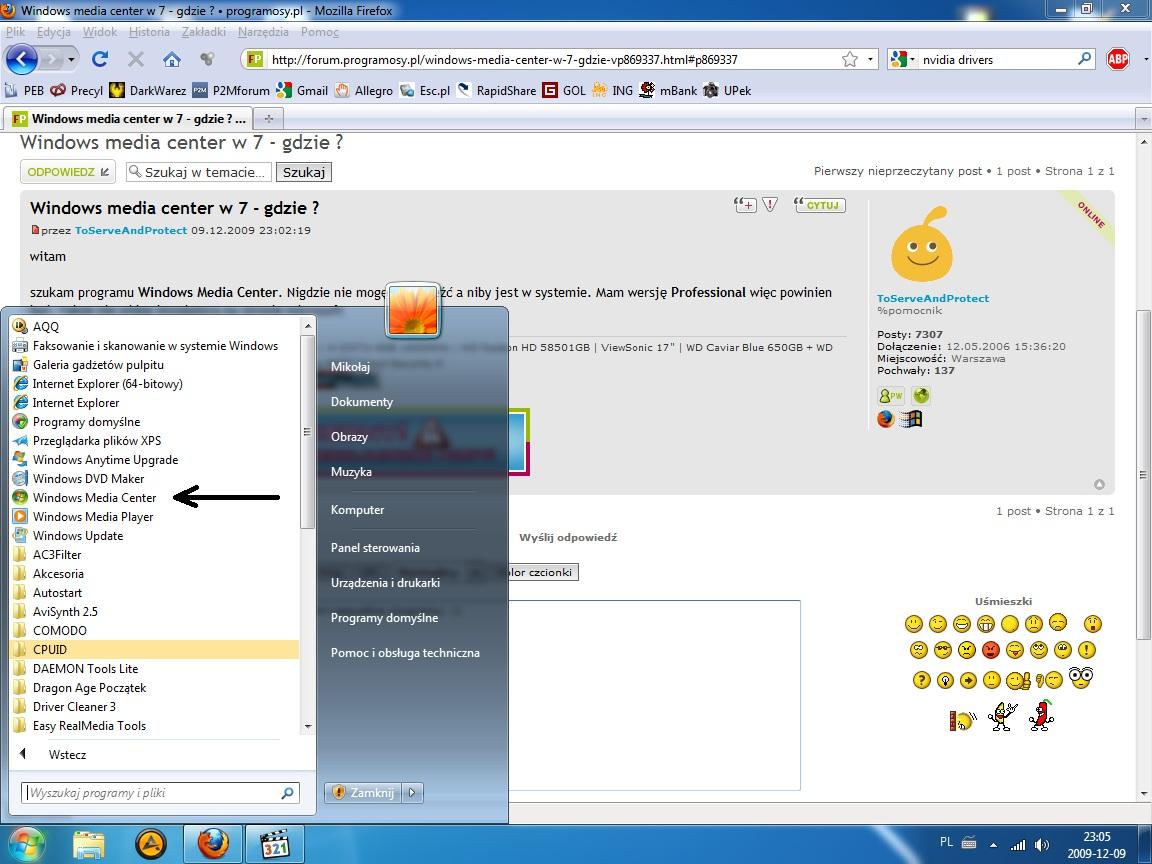Switch to Firefox on the taskbar
The width and height of the screenshot is (1152, 864).
212,844
